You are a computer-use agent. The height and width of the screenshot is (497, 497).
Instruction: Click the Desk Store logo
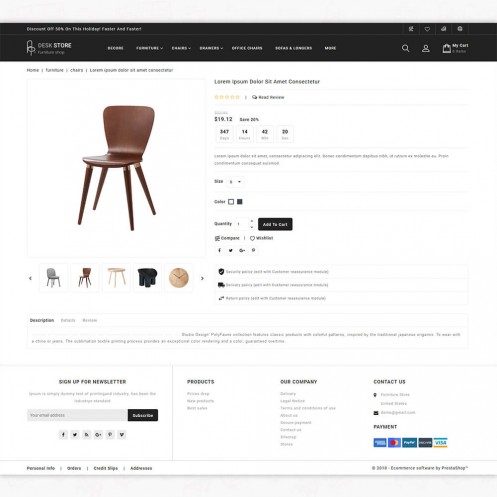(x=49, y=48)
